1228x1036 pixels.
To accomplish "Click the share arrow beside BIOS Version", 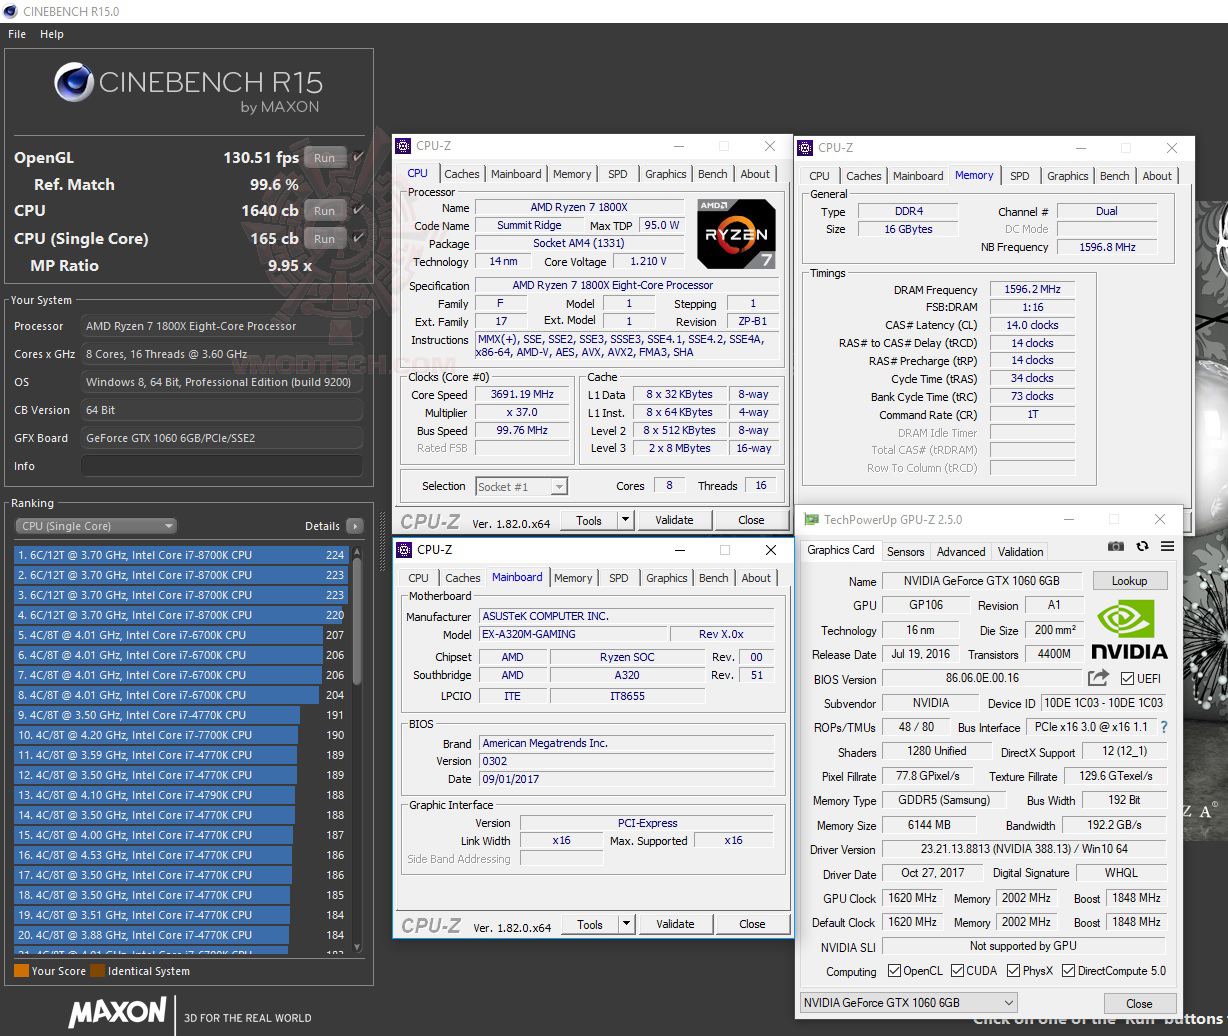I will pos(1098,677).
